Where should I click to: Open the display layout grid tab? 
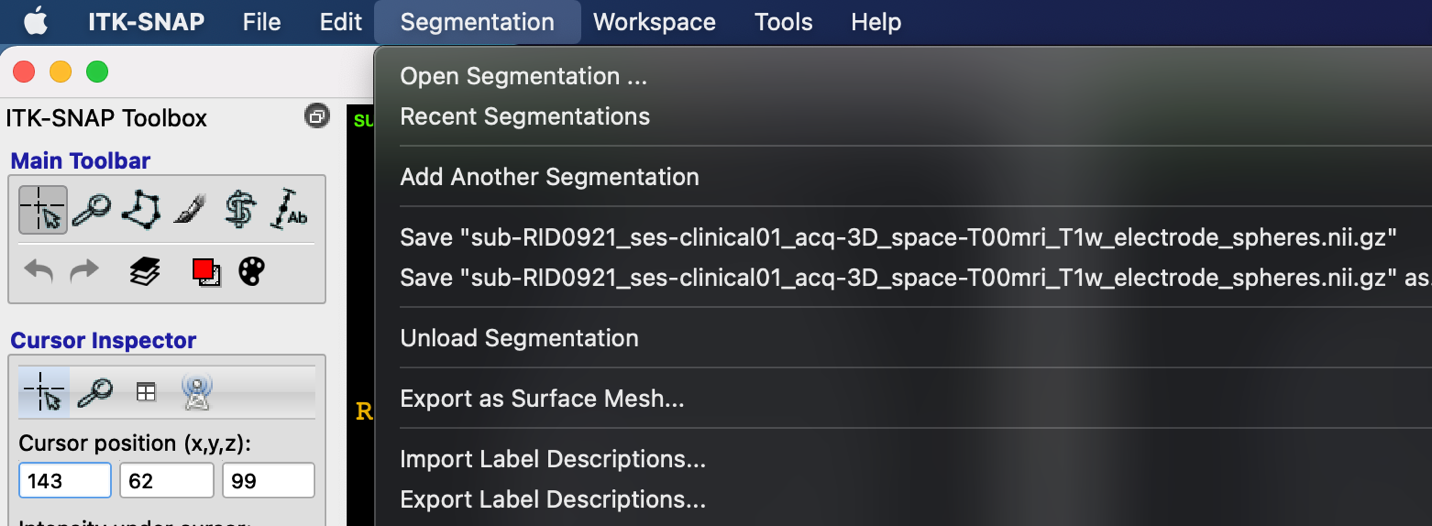146,392
